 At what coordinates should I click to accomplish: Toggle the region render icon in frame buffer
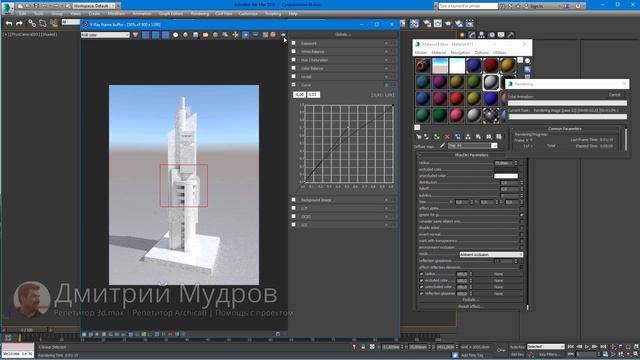245,35
